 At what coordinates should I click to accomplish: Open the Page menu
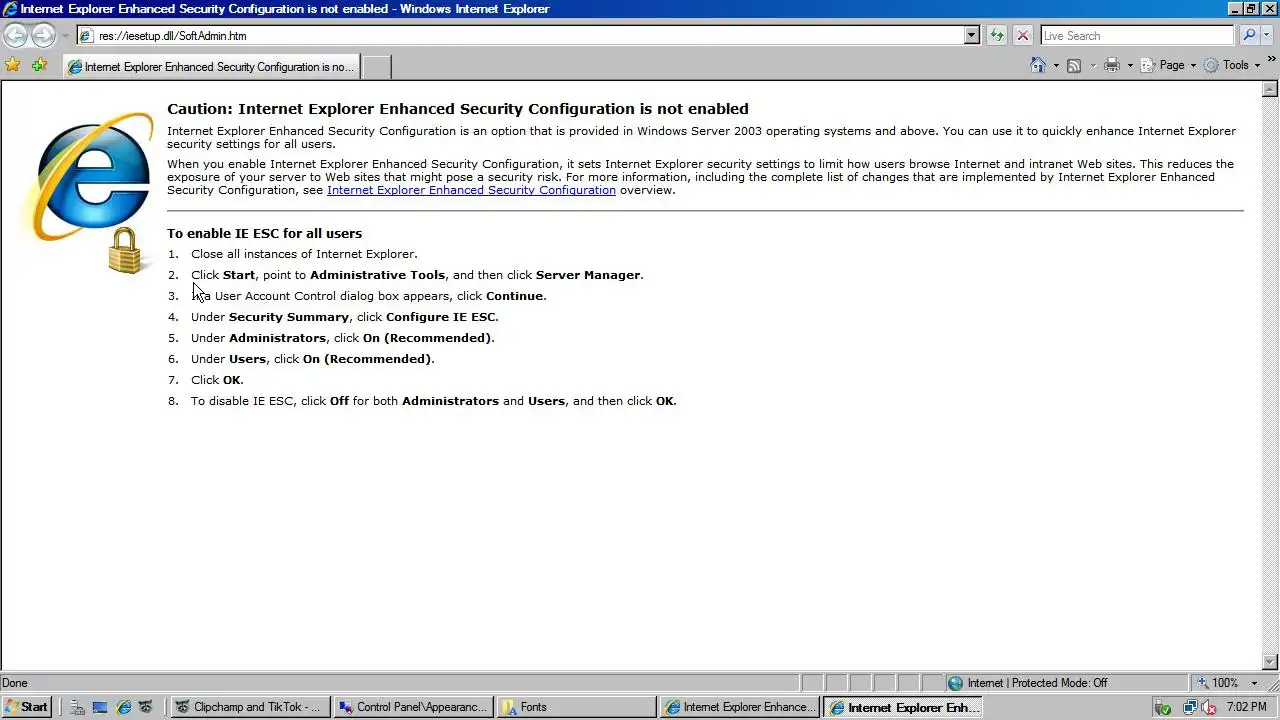tap(1170, 65)
